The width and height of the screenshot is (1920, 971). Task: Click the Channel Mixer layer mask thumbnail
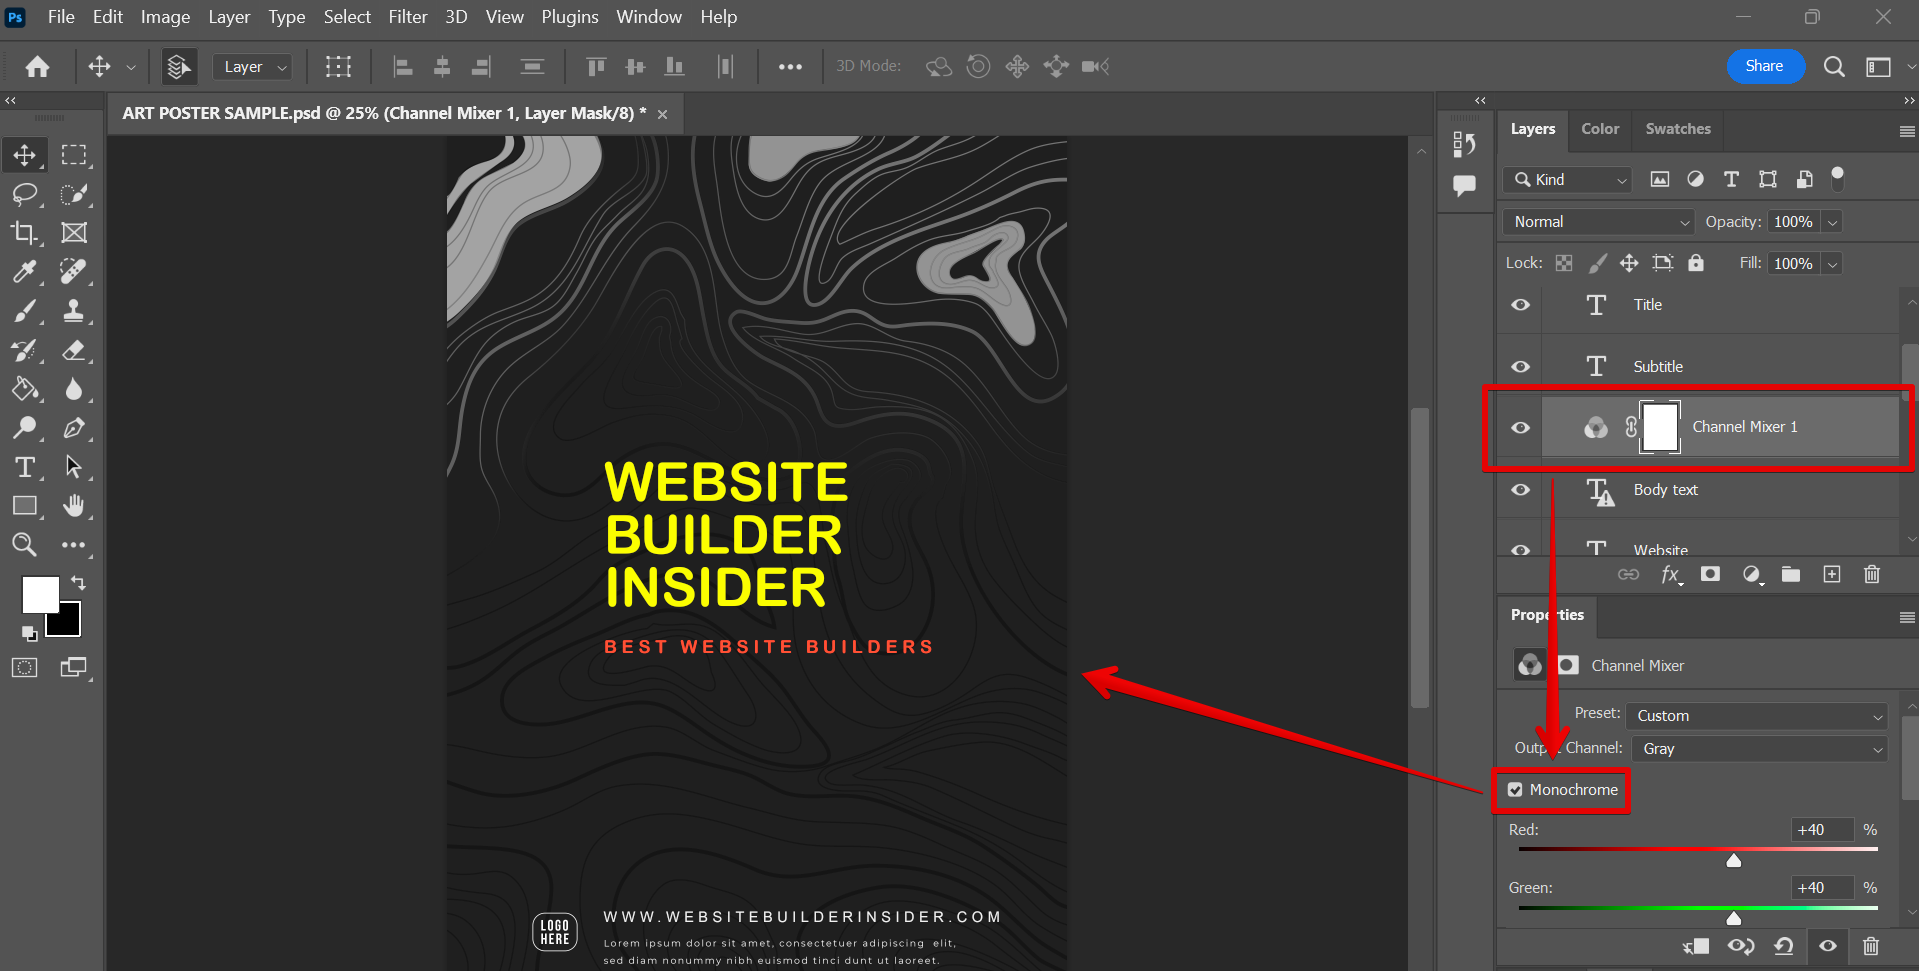coord(1660,427)
